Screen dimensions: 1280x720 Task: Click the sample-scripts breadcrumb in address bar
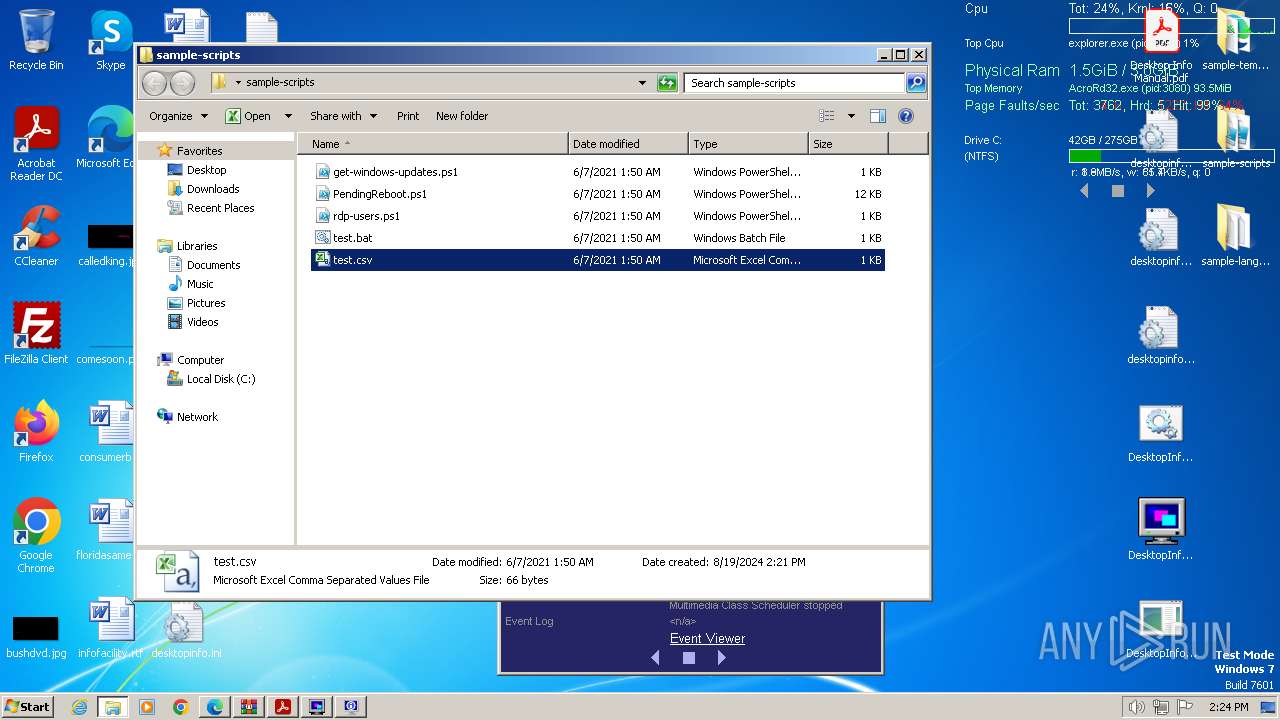click(x=280, y=83)
